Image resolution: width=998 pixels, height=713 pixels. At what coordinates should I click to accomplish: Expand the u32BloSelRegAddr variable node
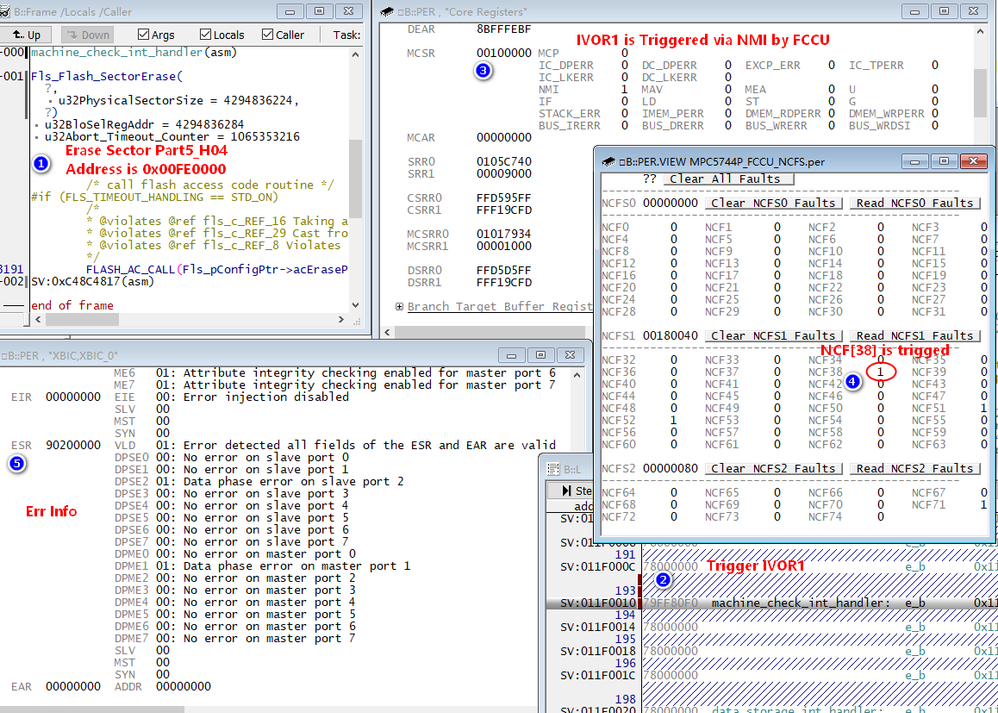point(37,125)
